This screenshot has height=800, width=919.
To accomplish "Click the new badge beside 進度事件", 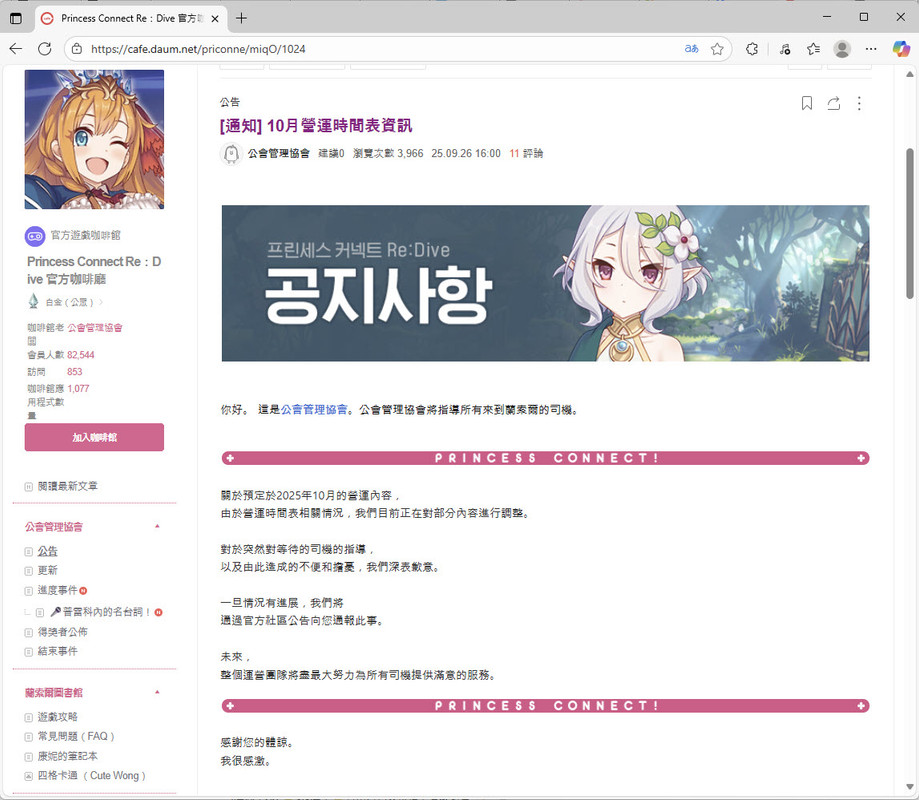I will [x=83, y=590].
